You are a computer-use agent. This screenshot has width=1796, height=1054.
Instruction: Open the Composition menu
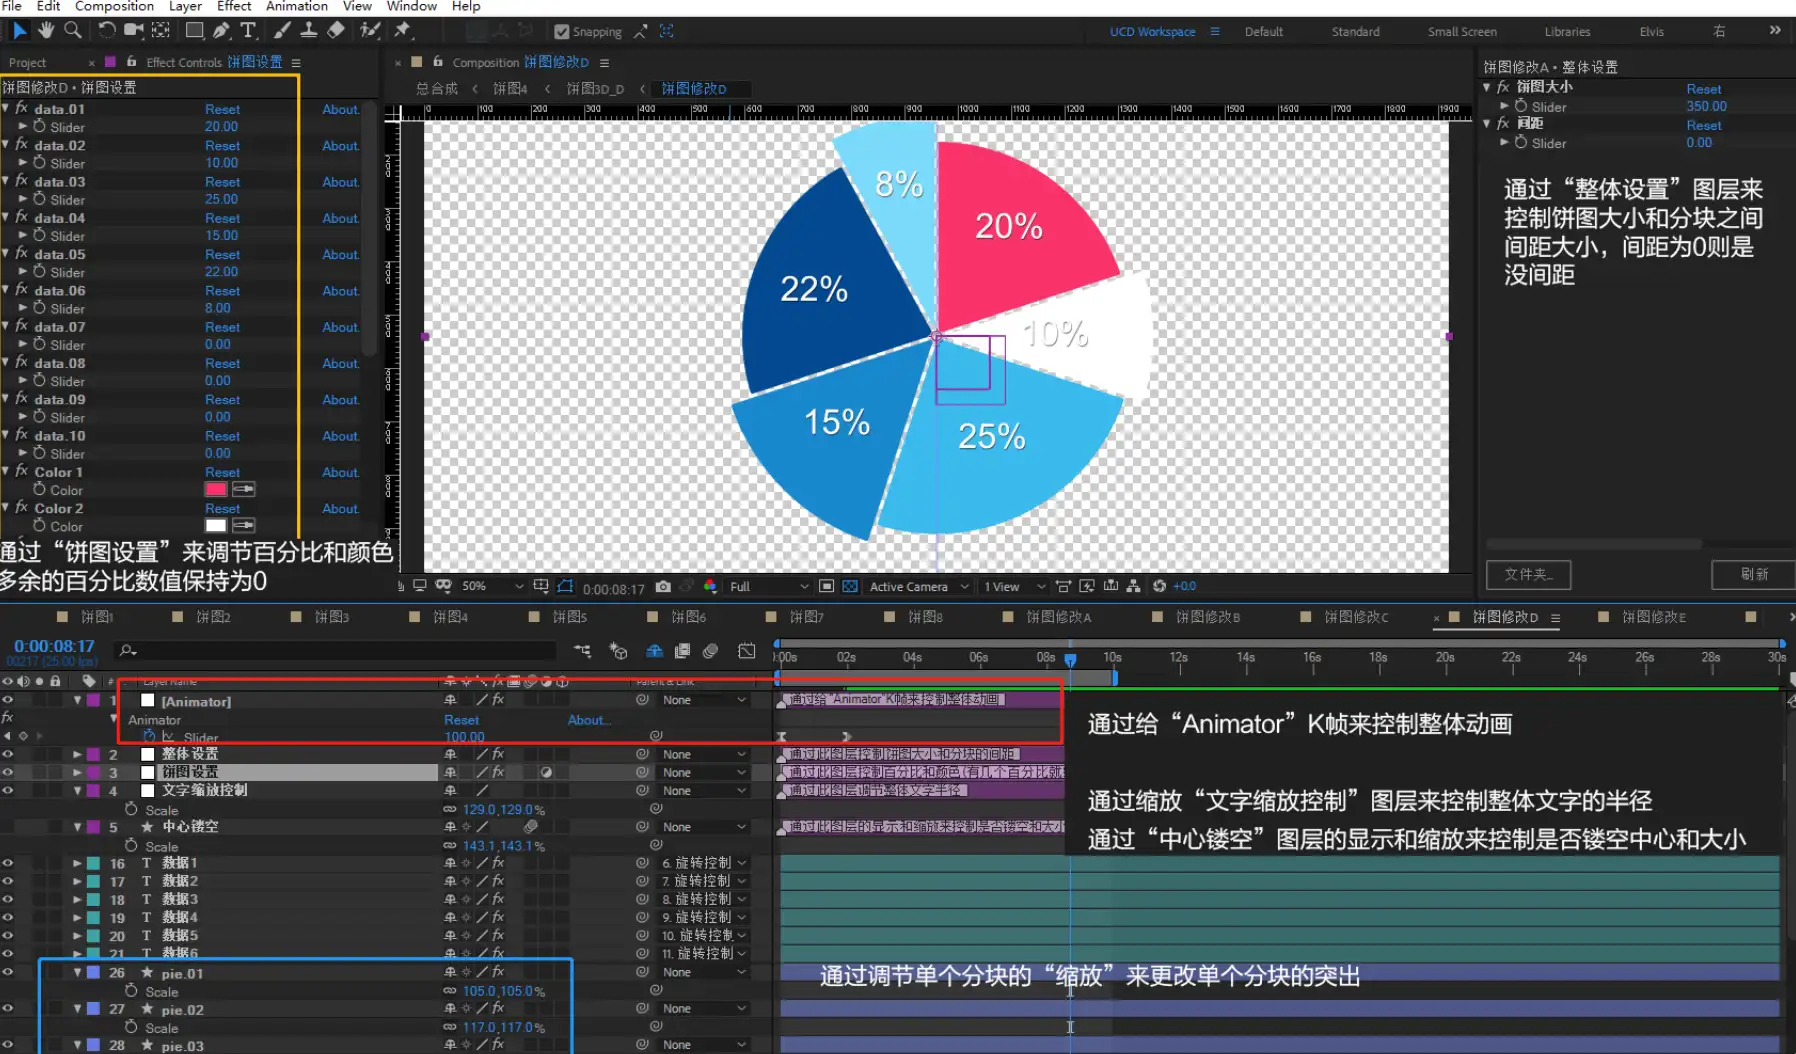[113, 6]
